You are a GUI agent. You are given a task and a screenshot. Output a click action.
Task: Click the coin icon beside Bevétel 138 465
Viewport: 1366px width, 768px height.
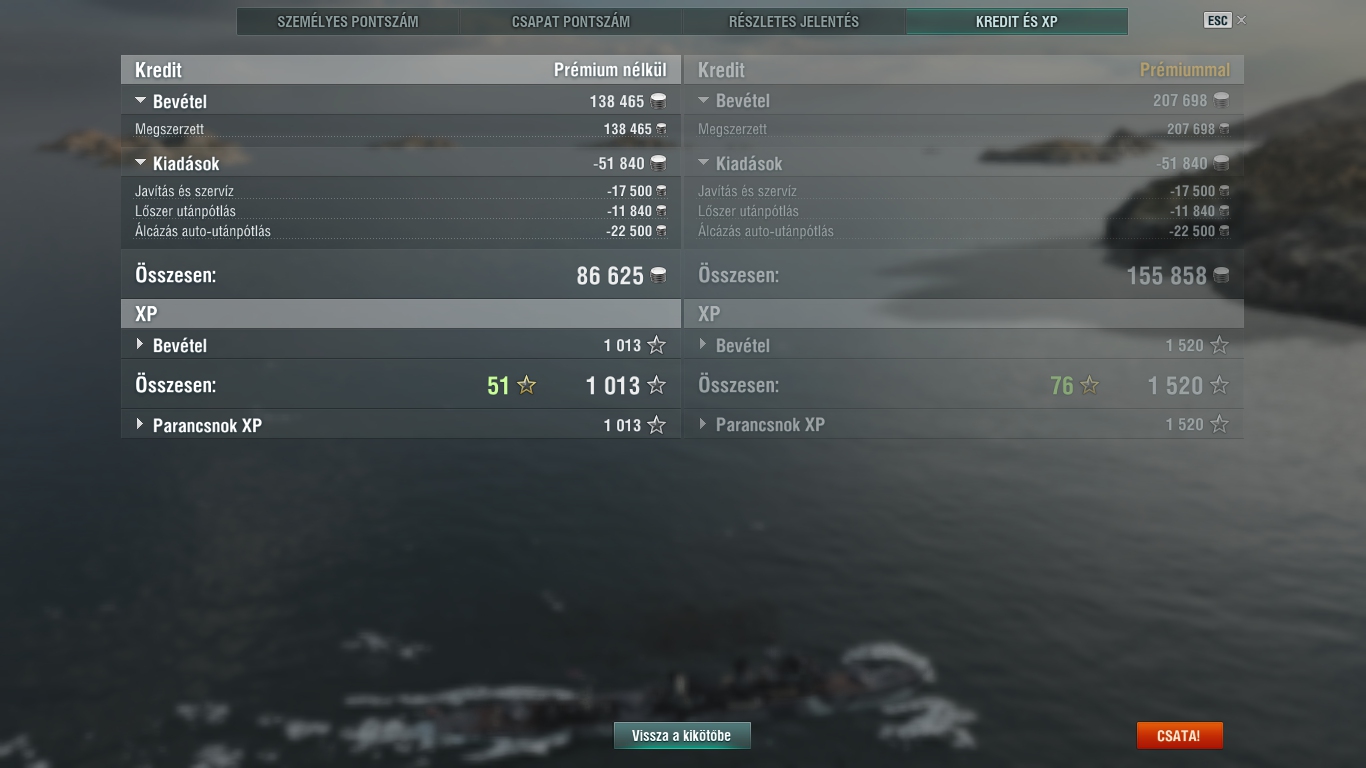[x=658, y=101]
